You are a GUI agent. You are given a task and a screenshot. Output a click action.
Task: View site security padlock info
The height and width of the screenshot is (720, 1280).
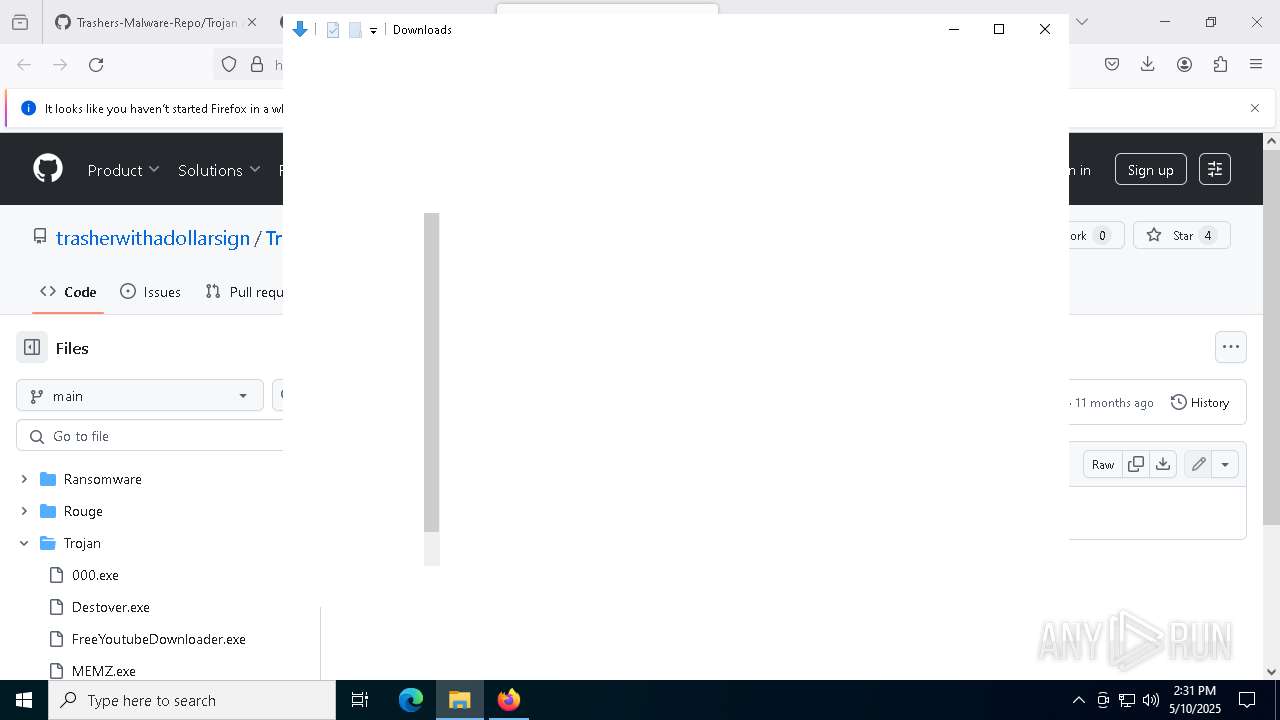(257, 64)
